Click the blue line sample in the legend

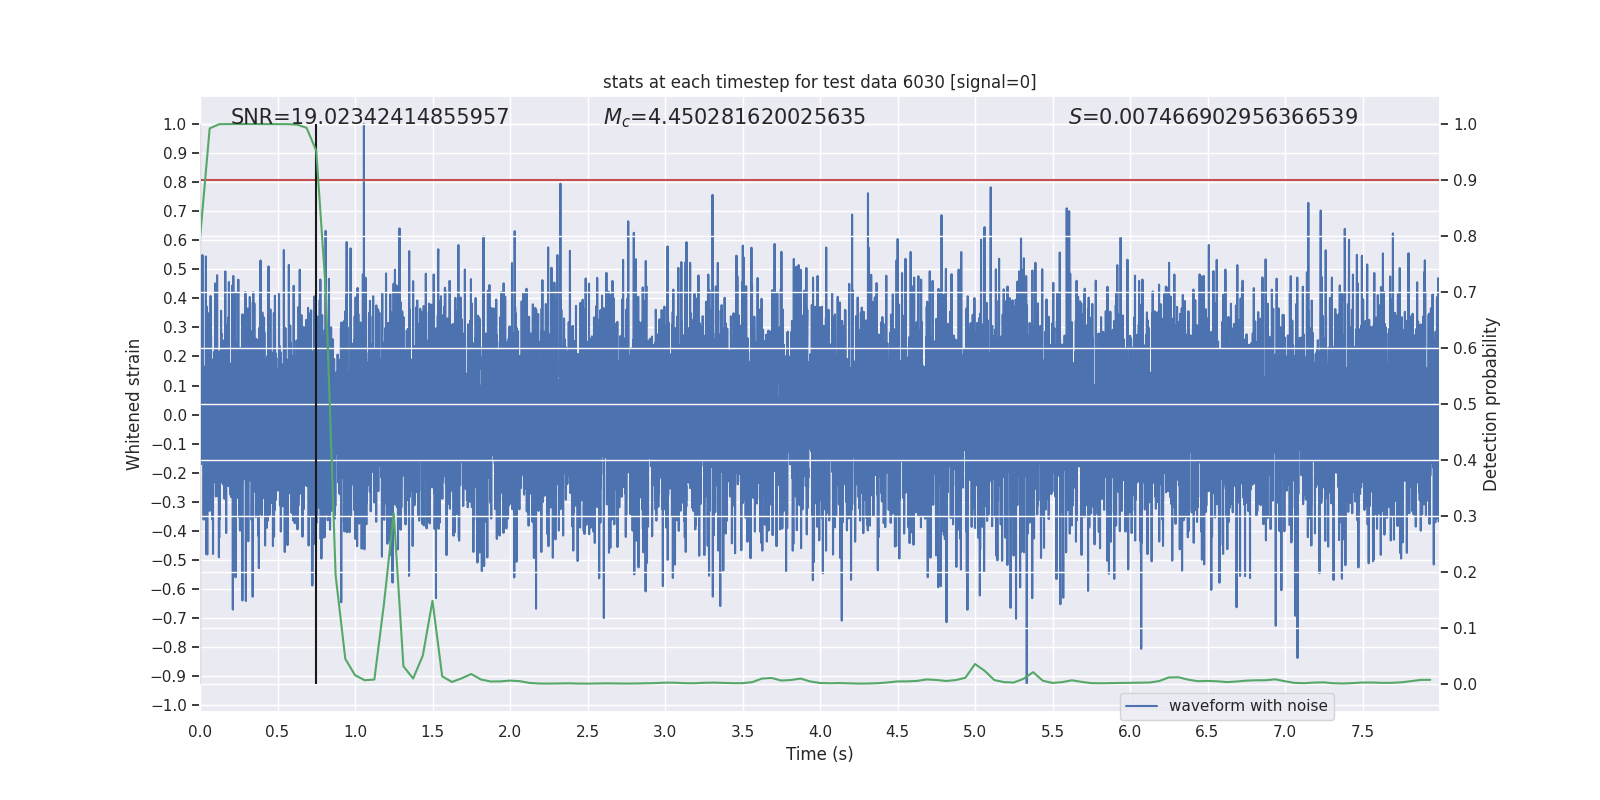click(1142, 706)
